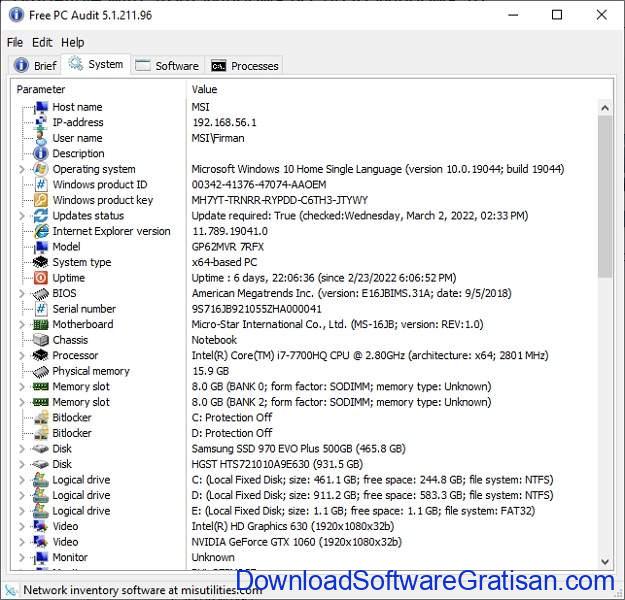Click the BIOS chip icon
Screen dimensions: 625x600
41,294
